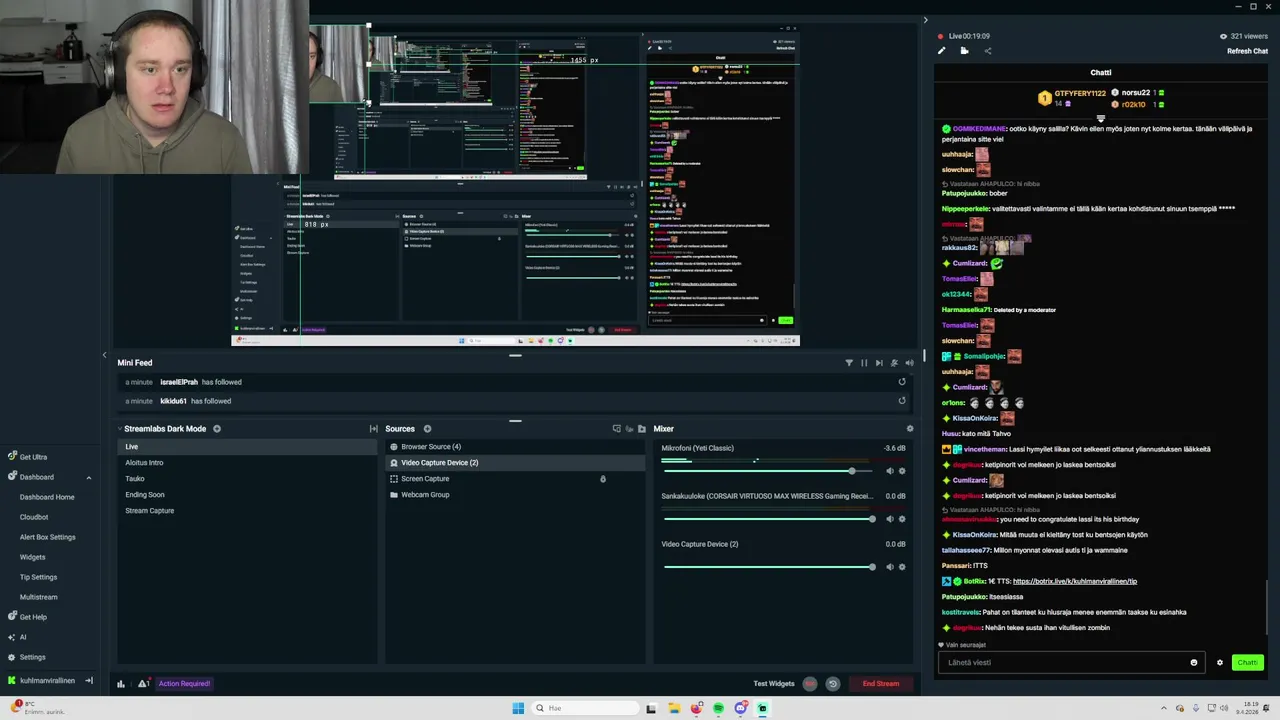Mute Mini Feed event alerts
Image resolution: width=1280 pixels, height=720 pixels.
(x=894, y=363)
